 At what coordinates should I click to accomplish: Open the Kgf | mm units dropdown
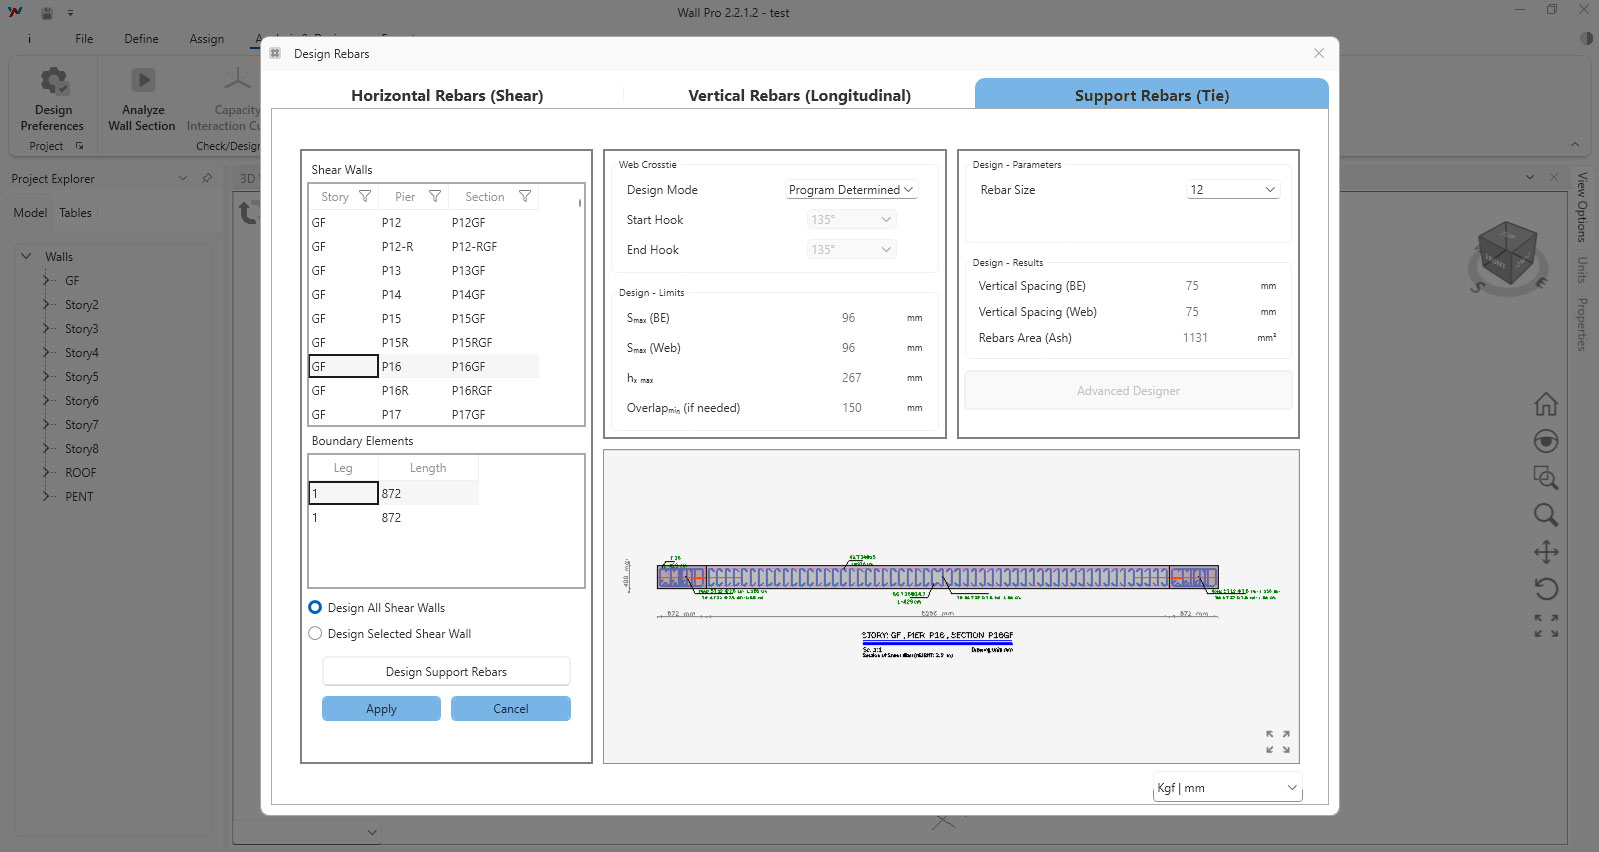click(x=1227, y=788)
